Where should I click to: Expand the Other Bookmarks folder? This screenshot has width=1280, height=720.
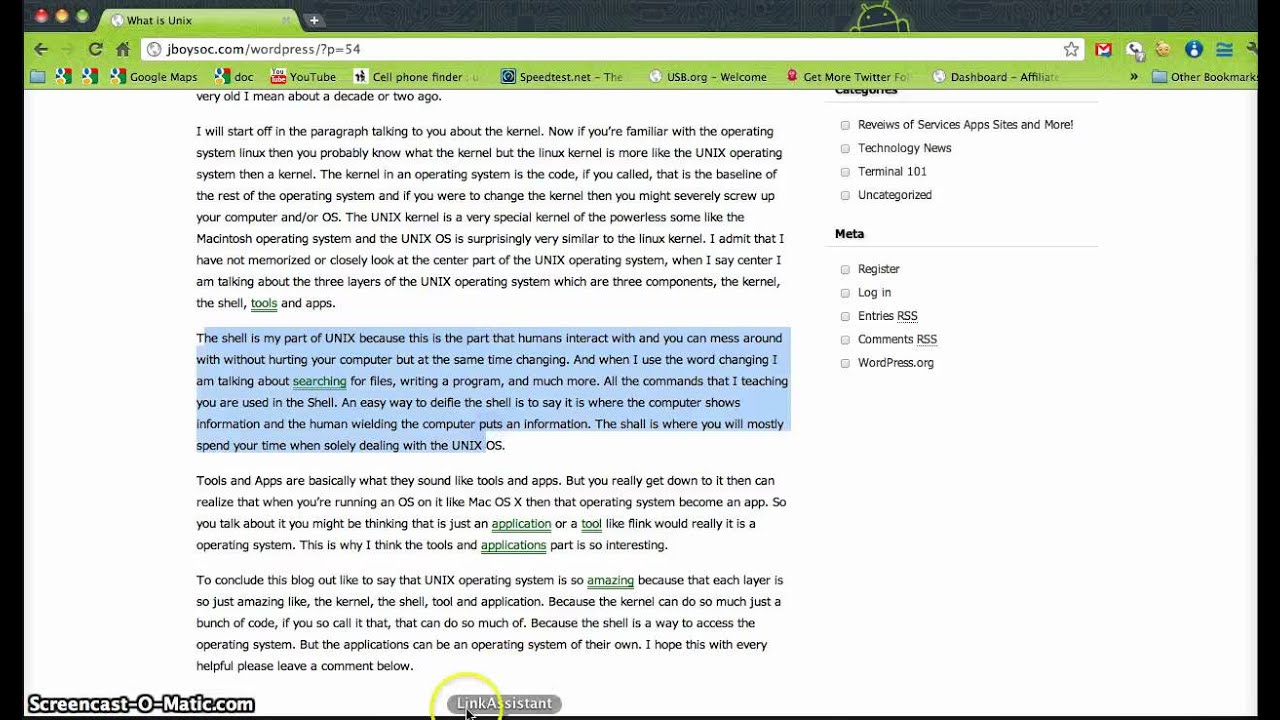tap(1204, 77)
